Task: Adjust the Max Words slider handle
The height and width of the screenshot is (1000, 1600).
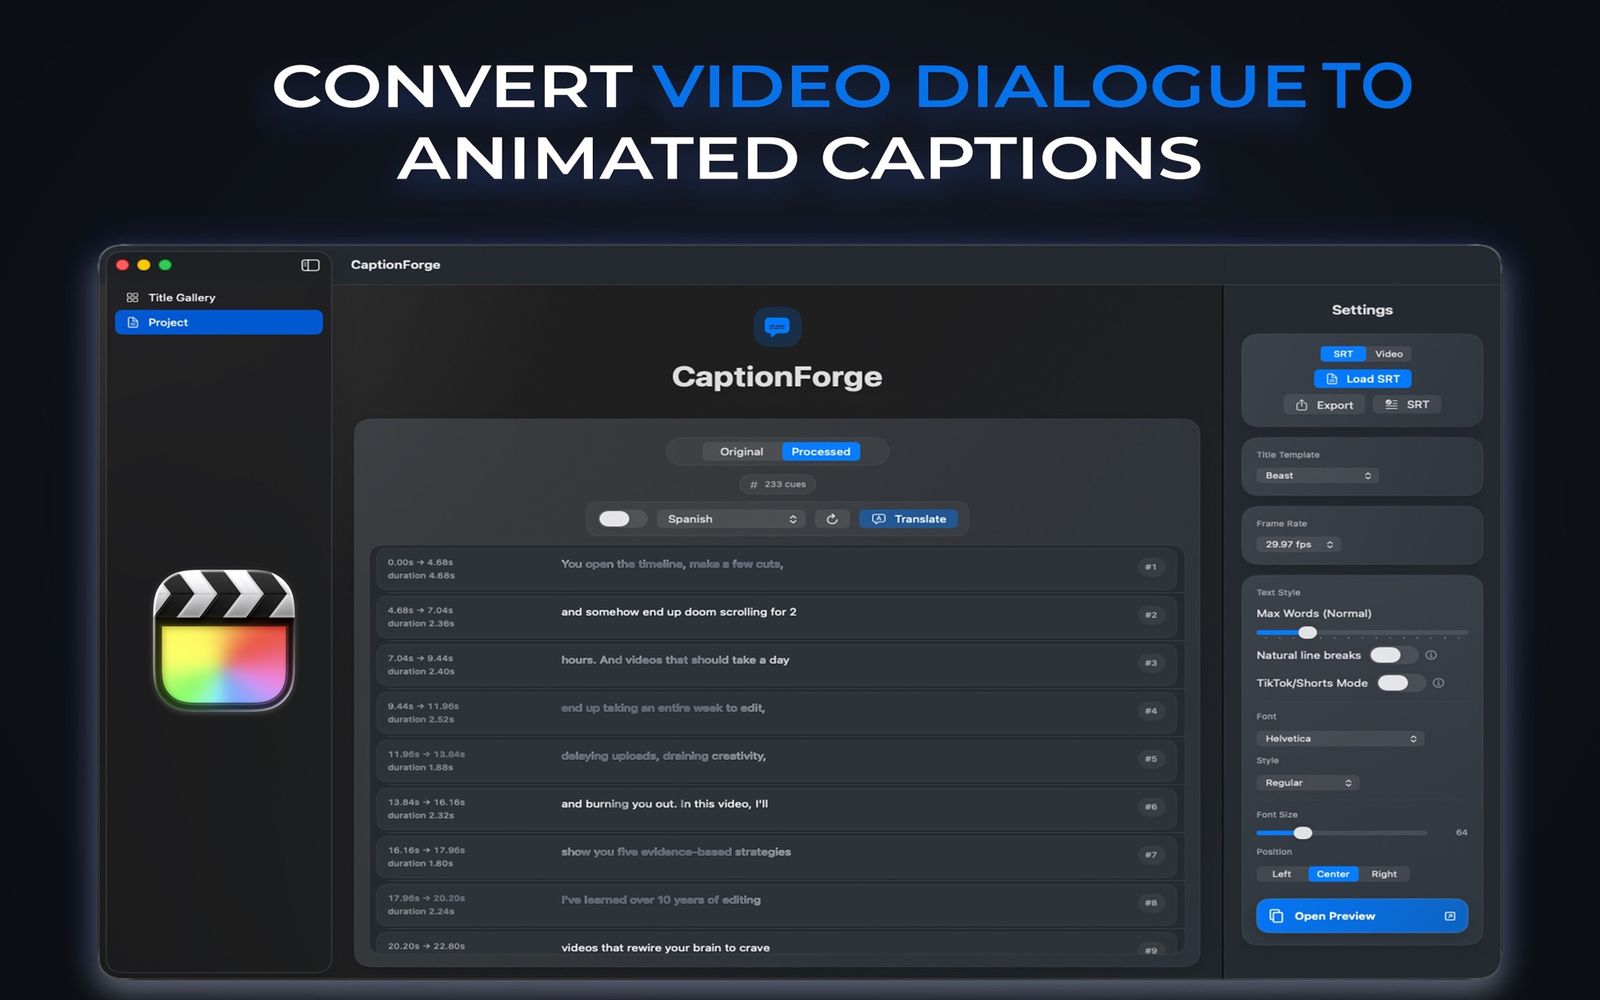Action: [1307, 632]
